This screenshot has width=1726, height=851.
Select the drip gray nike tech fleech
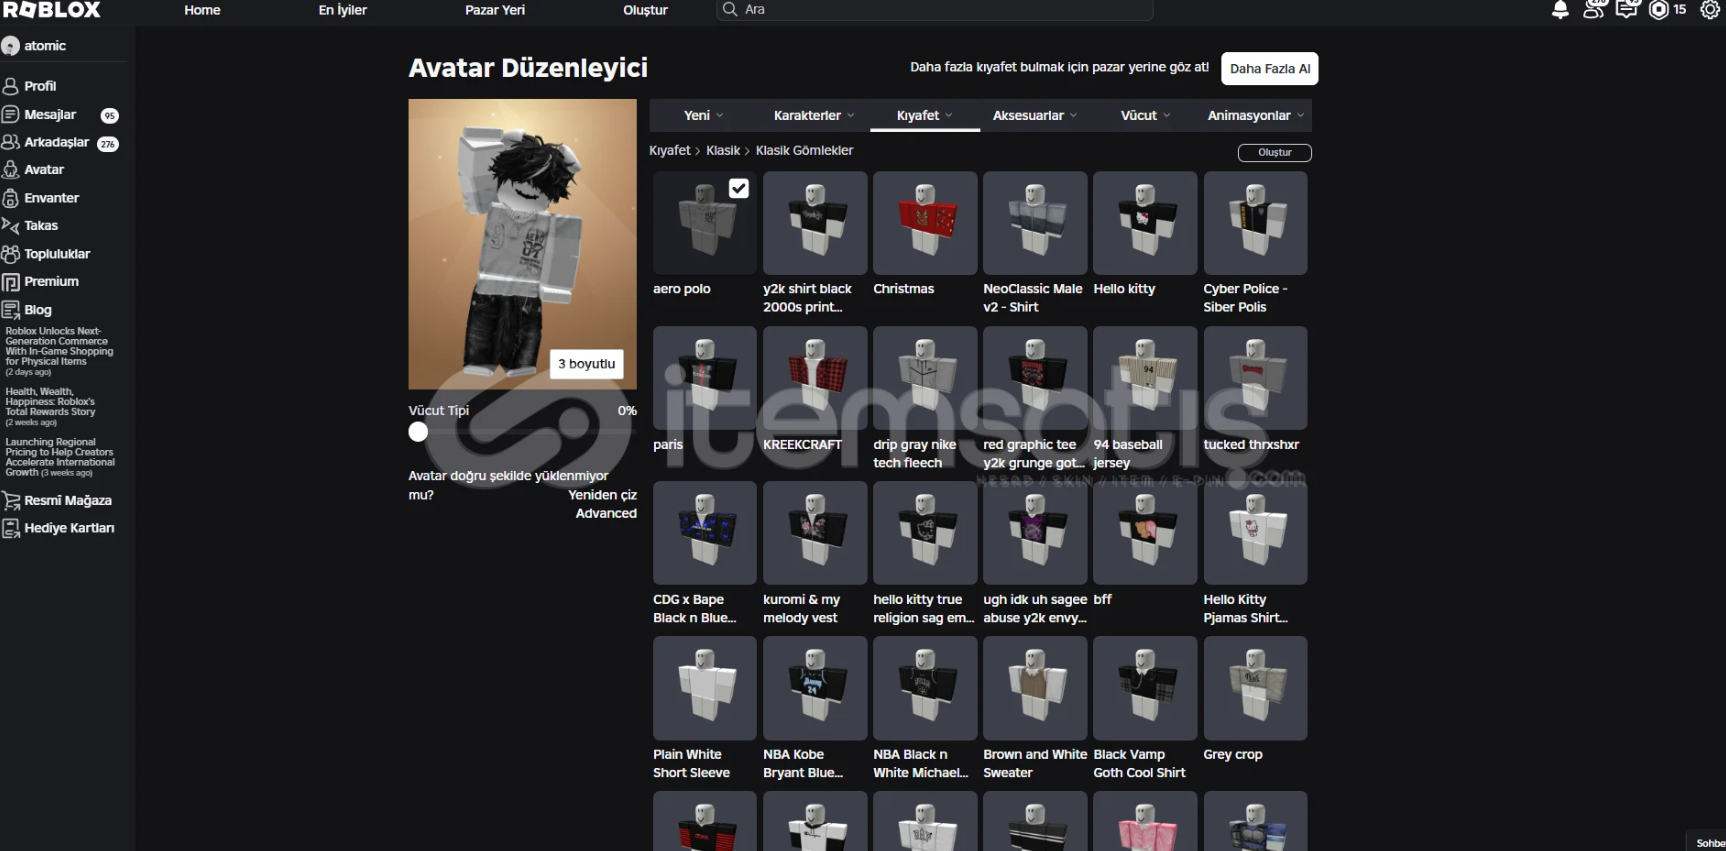(x=925, y=378)
